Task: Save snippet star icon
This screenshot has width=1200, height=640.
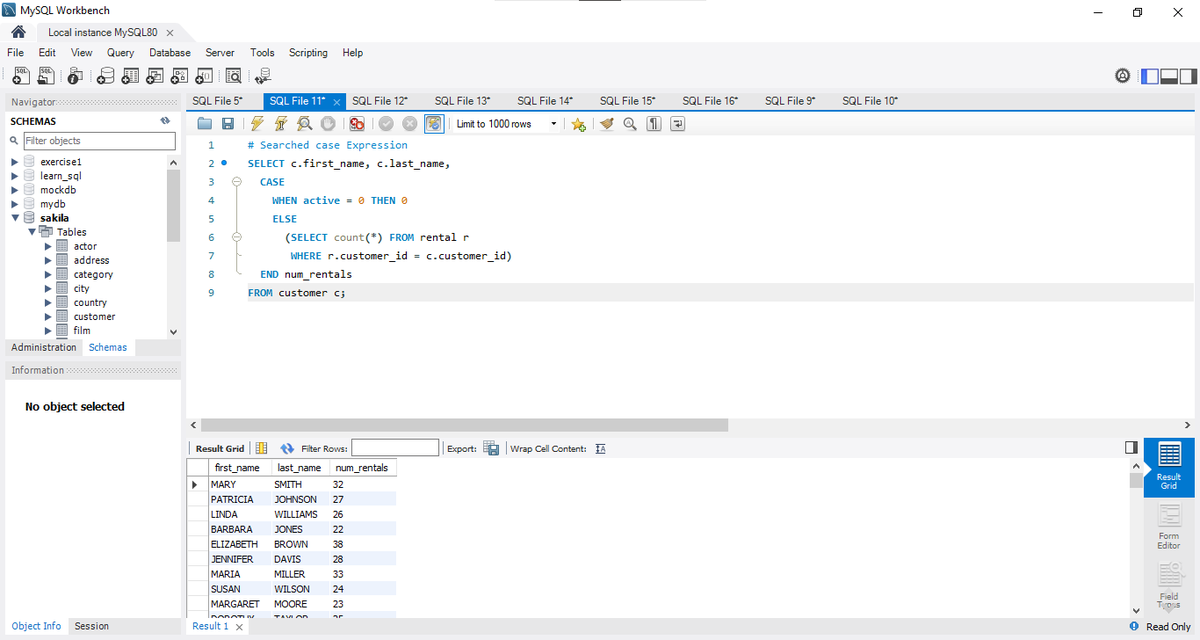Action: (x=578, y=124)
